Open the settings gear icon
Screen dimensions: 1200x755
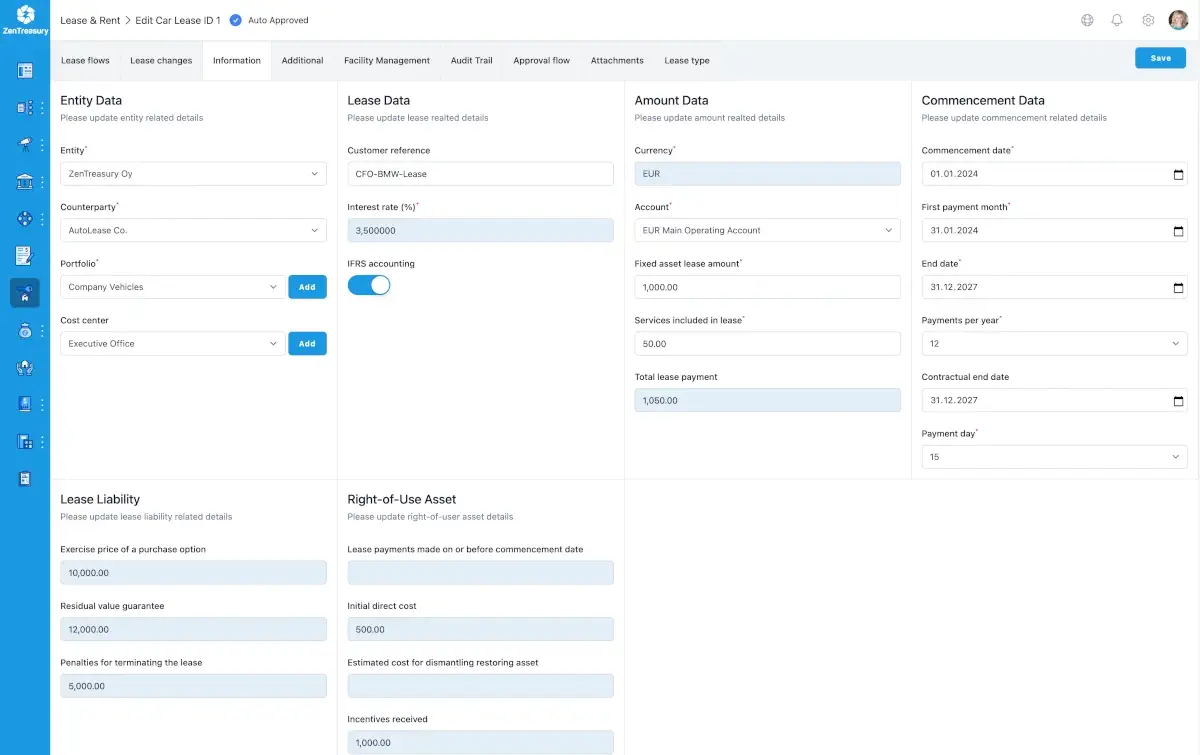click(1148, 20)
